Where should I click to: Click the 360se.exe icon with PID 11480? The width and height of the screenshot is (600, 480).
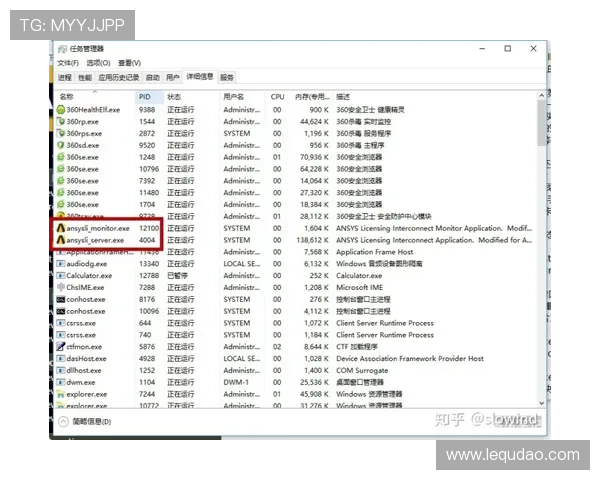pyautogui.click(x=60, y=193)
